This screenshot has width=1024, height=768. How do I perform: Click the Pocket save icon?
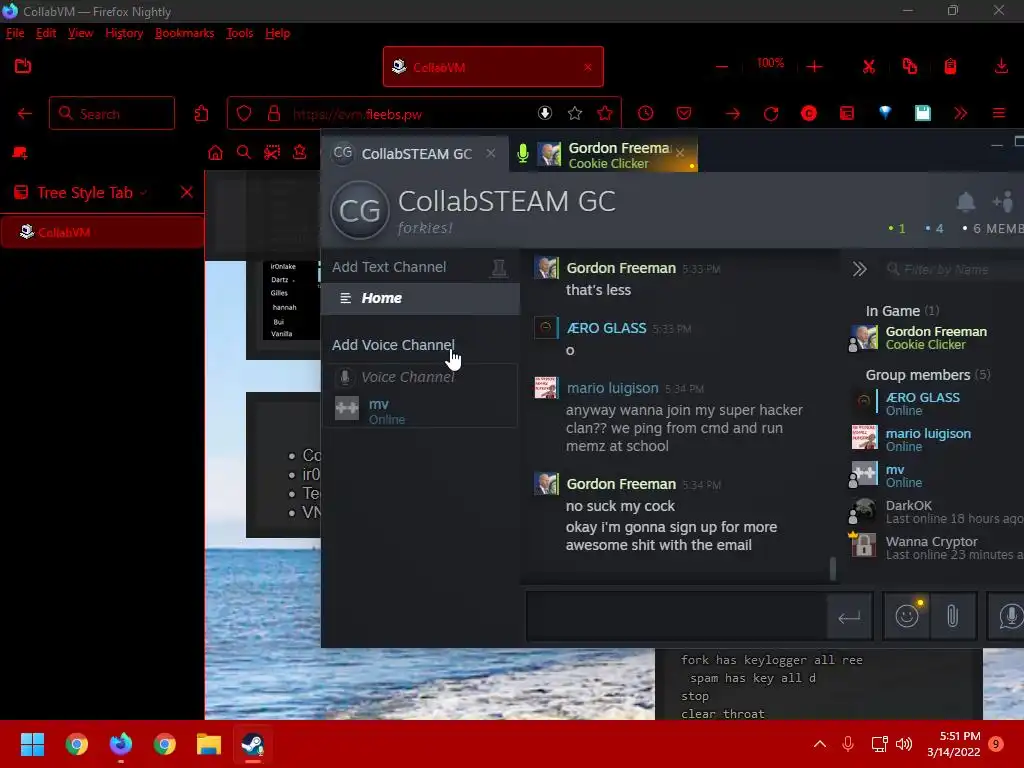(x=684, y=114)
